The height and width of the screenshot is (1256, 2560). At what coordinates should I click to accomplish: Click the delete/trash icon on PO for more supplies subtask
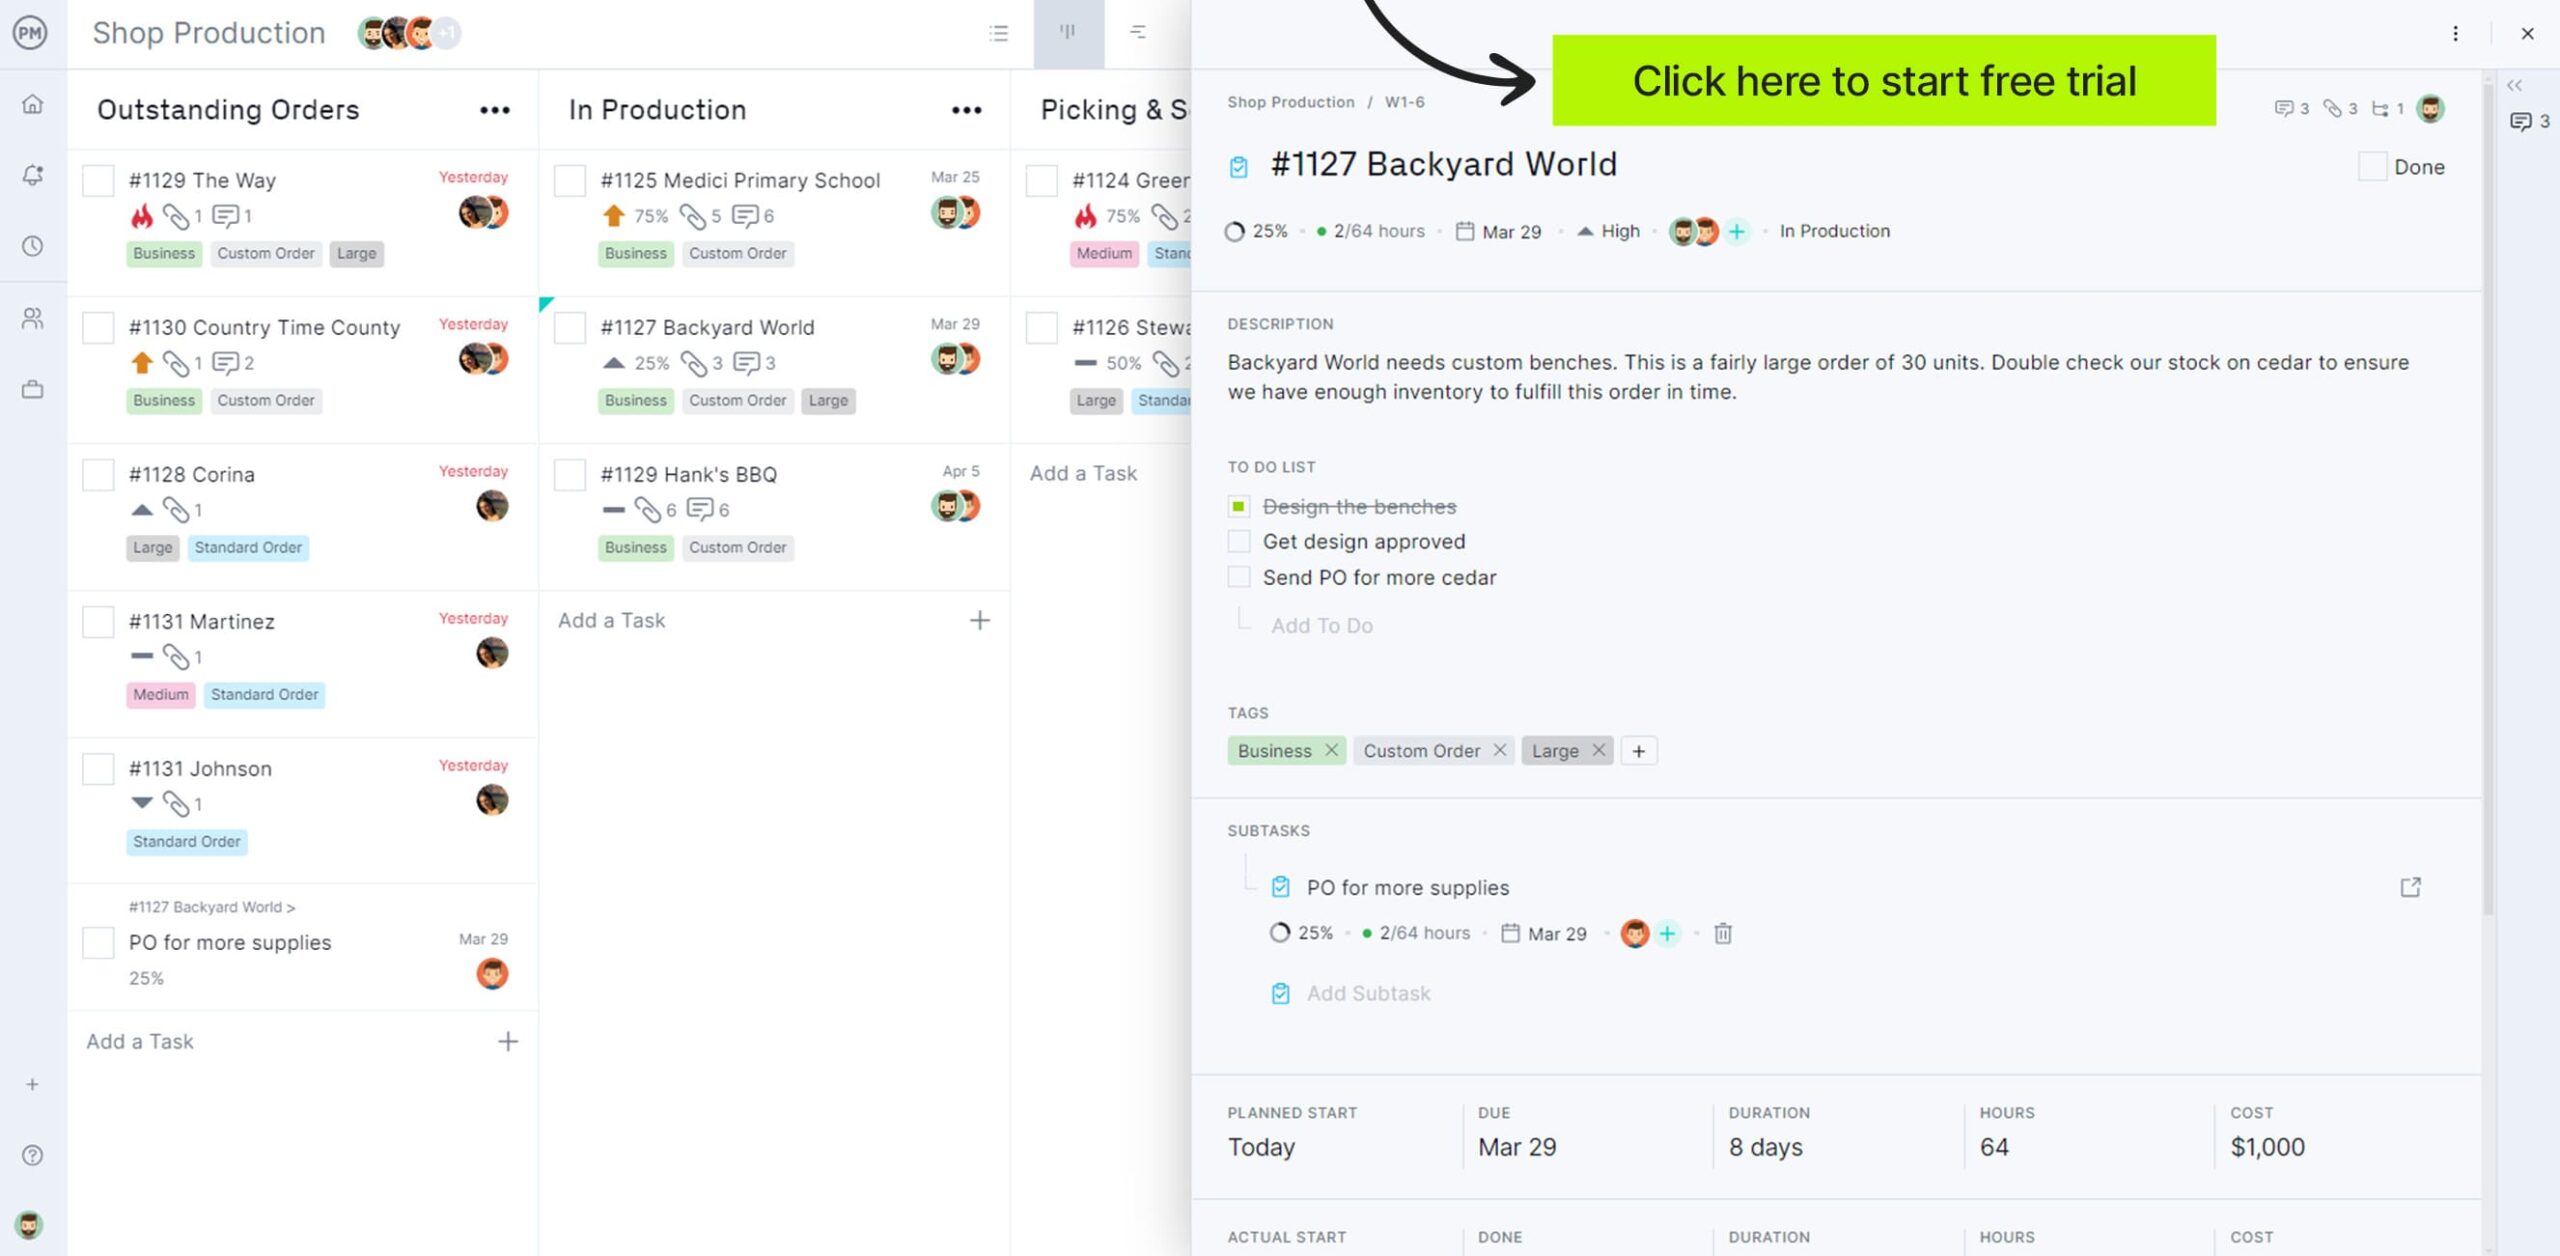point(1722,933)
